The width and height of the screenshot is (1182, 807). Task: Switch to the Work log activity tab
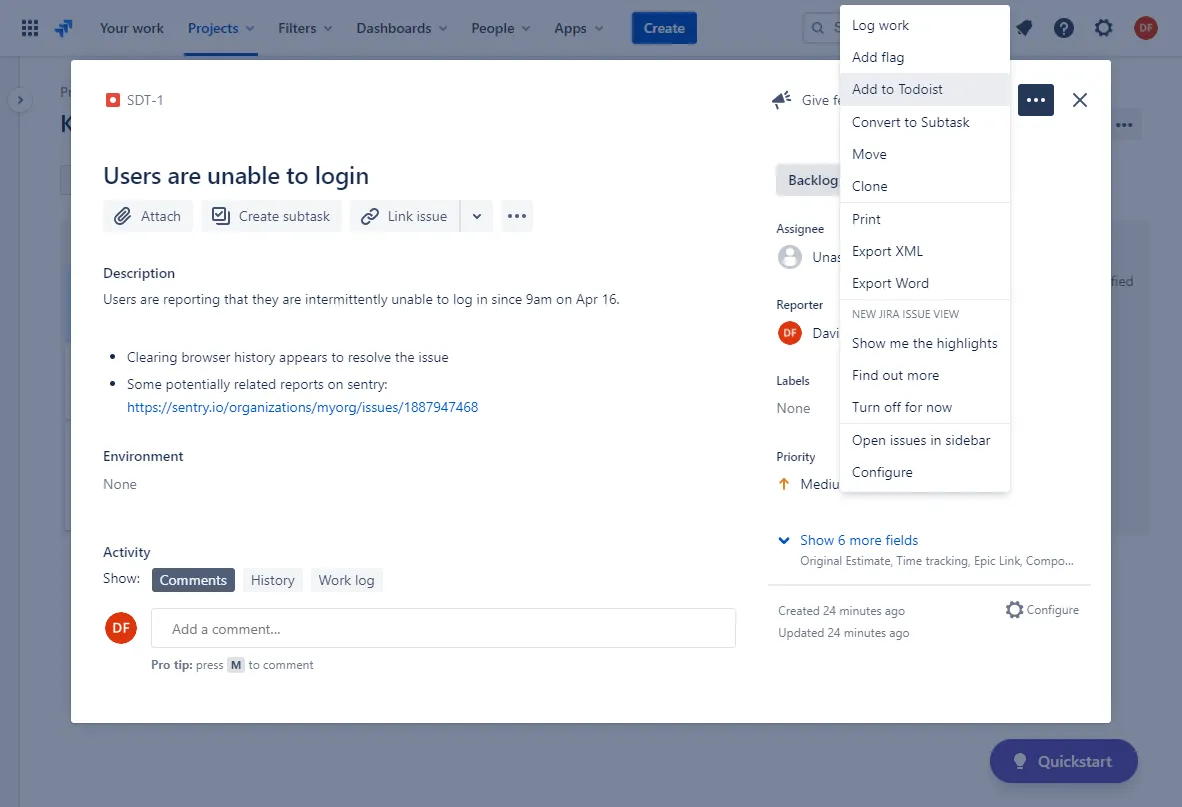pos(346,580)
